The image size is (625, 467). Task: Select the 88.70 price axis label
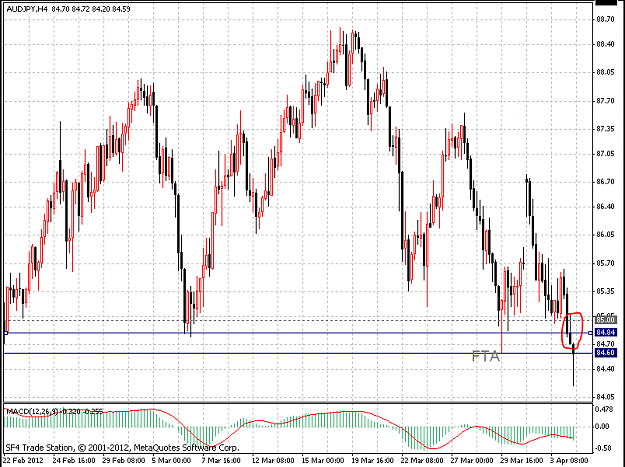pyautogui.click(x=605, y=19)
